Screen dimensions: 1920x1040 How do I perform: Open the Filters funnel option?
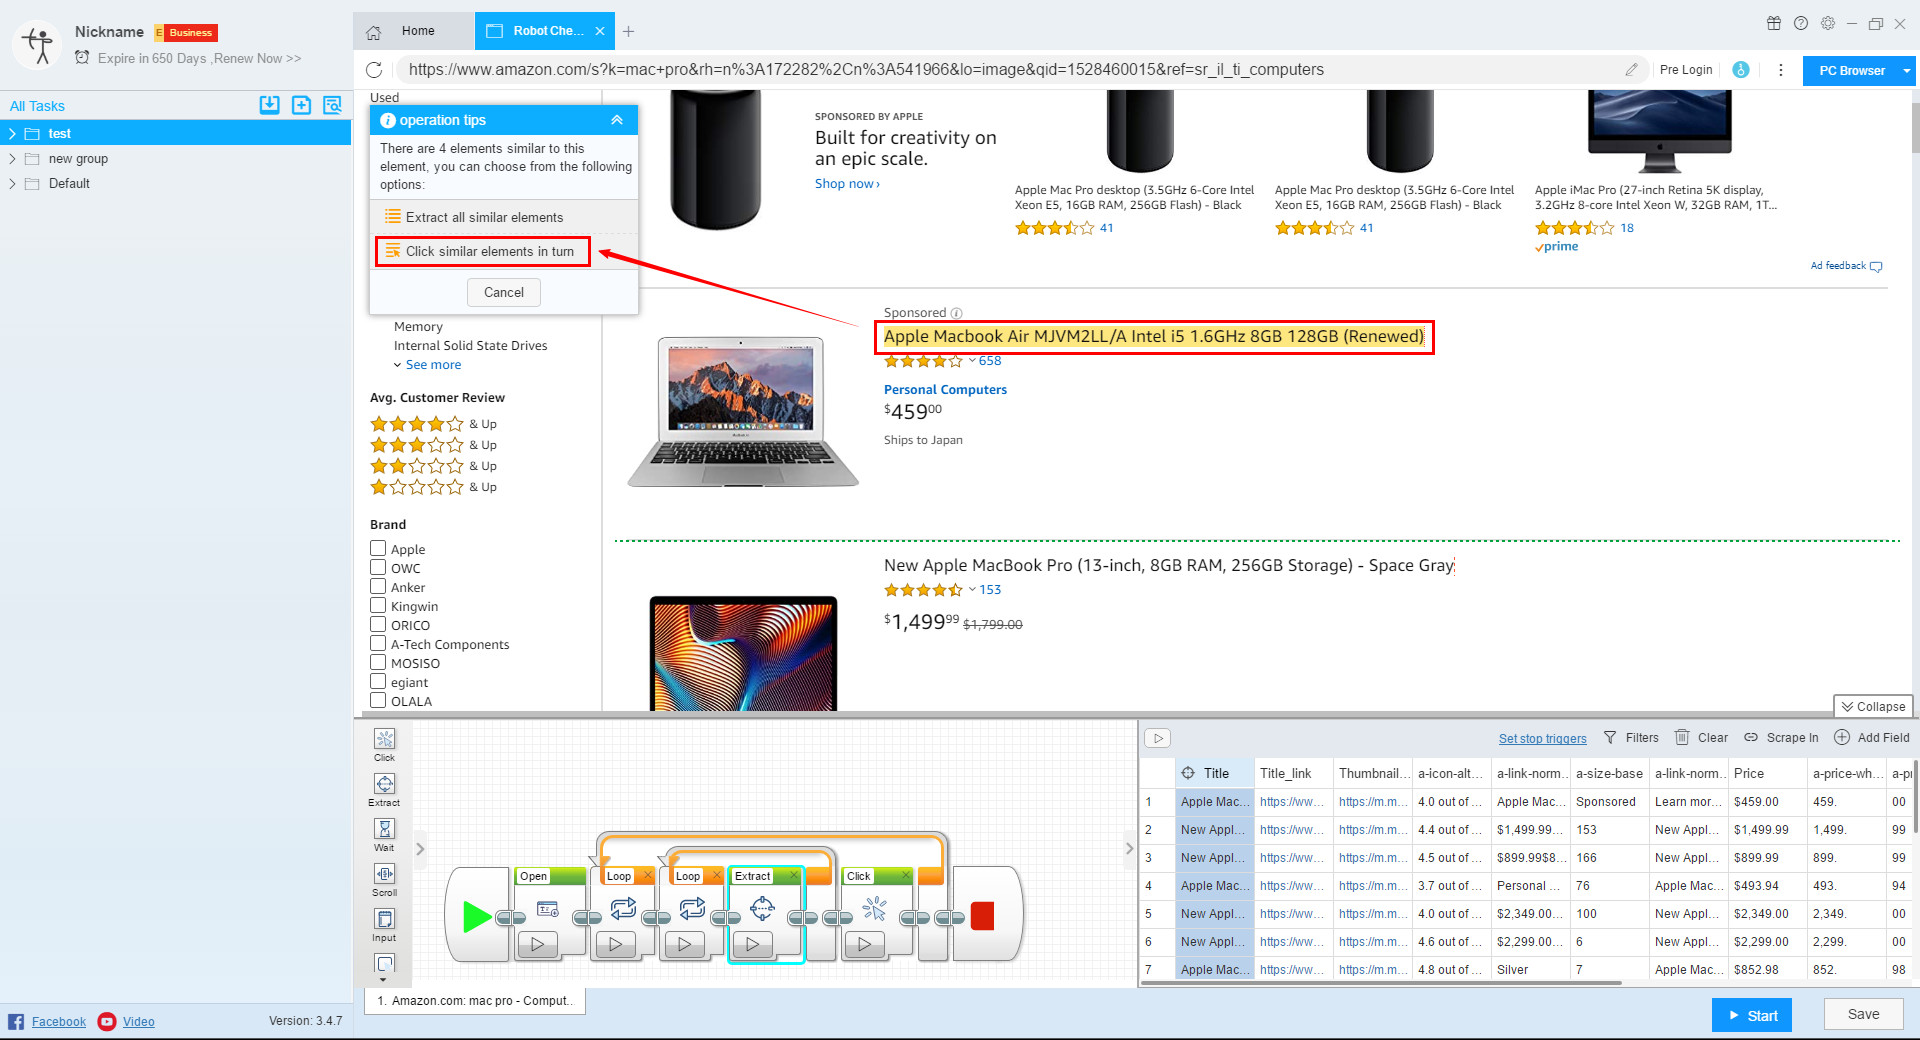click(1610, 737)
